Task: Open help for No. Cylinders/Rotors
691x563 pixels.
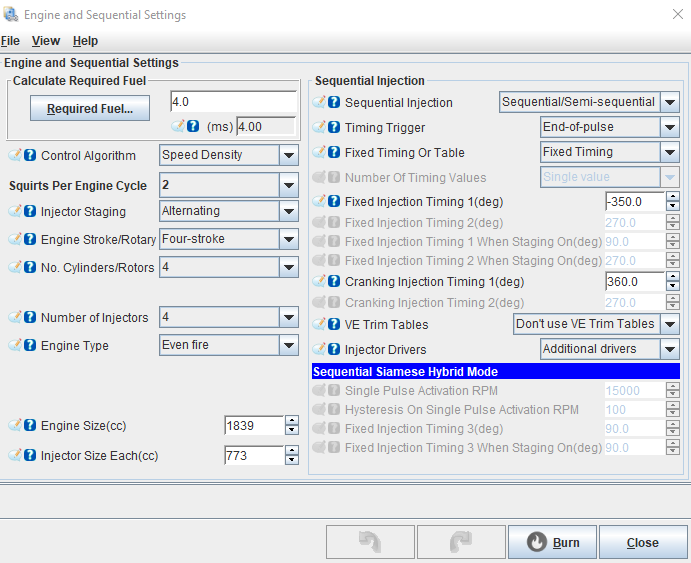Action: point(30,267)
